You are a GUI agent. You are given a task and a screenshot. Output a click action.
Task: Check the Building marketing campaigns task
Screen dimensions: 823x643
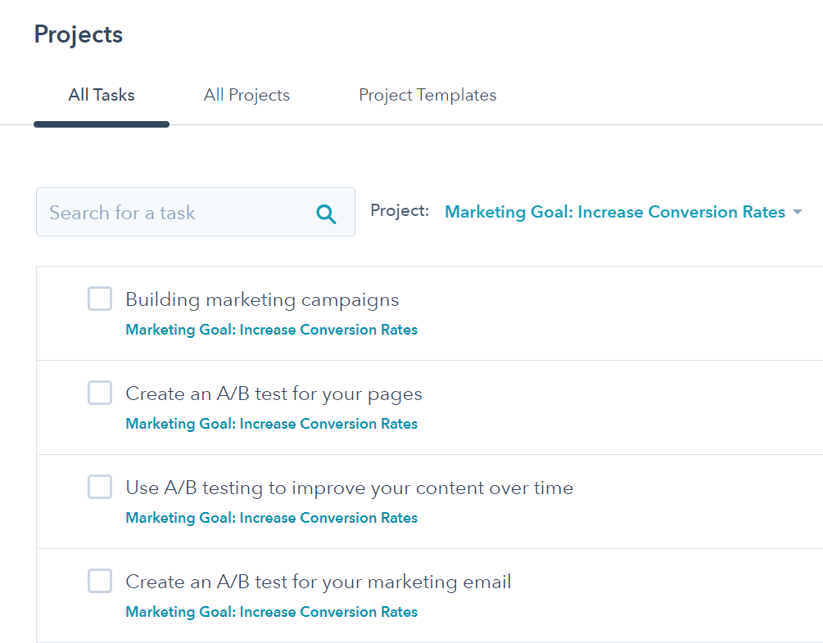[100, 299]
